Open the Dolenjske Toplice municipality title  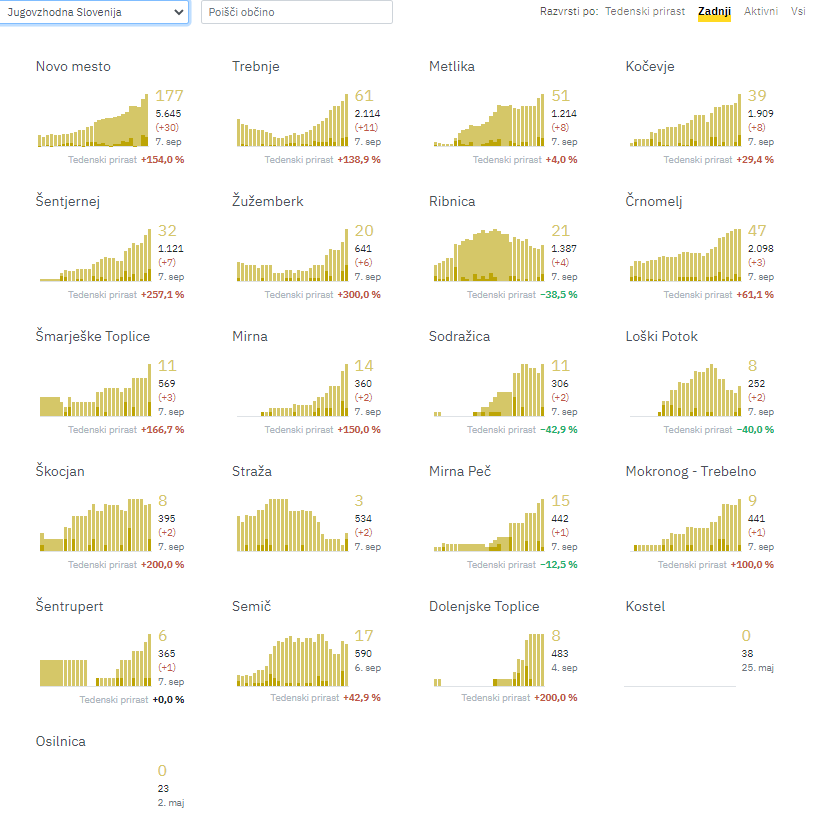tap(484, 606)
